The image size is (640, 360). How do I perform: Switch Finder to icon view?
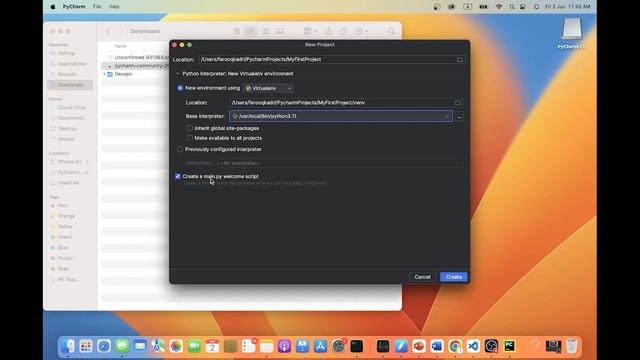(237, 31)
